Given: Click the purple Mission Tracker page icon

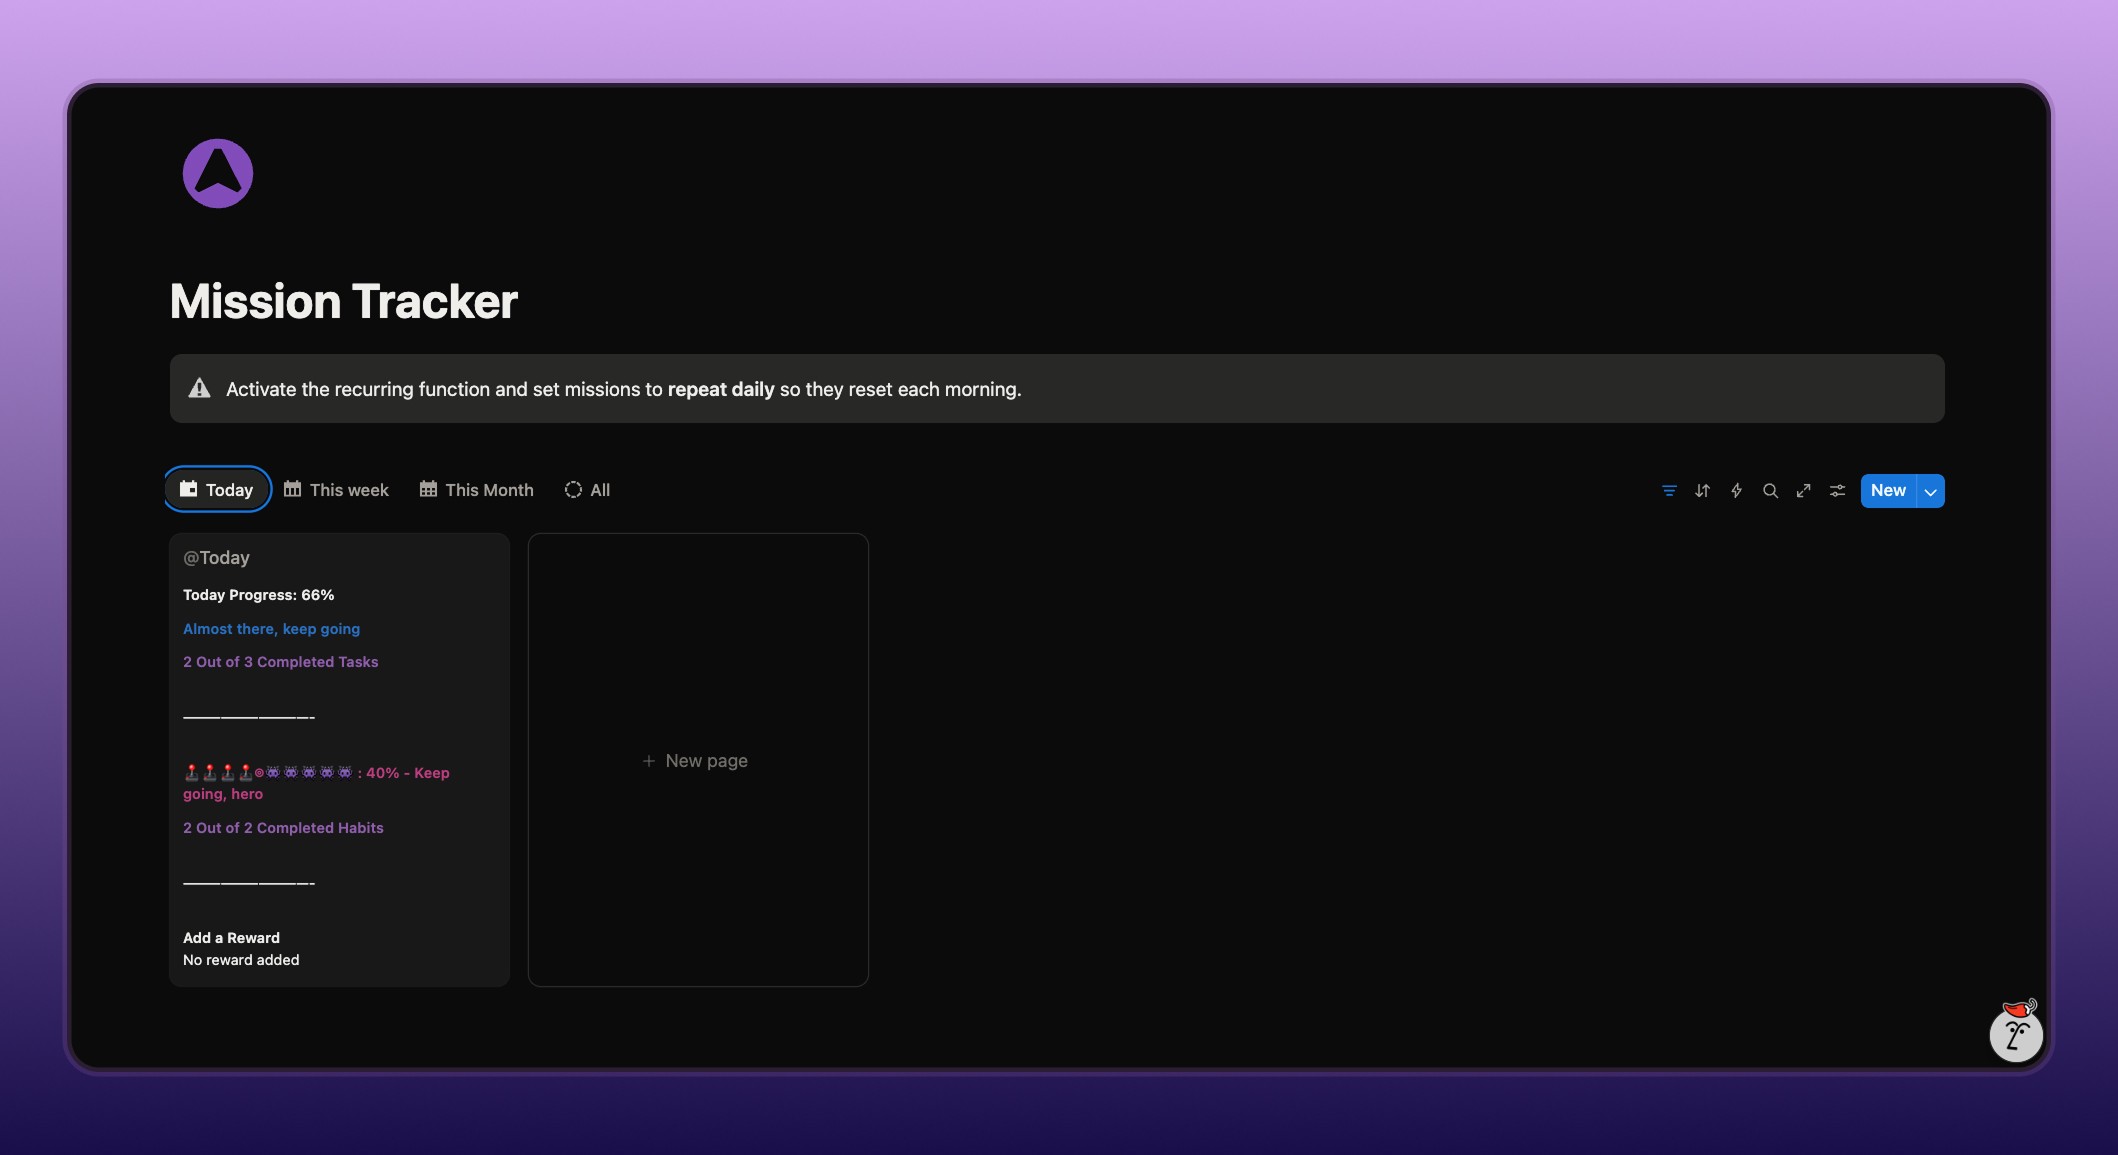Looking at the screenshot, I should click(218, 173).
